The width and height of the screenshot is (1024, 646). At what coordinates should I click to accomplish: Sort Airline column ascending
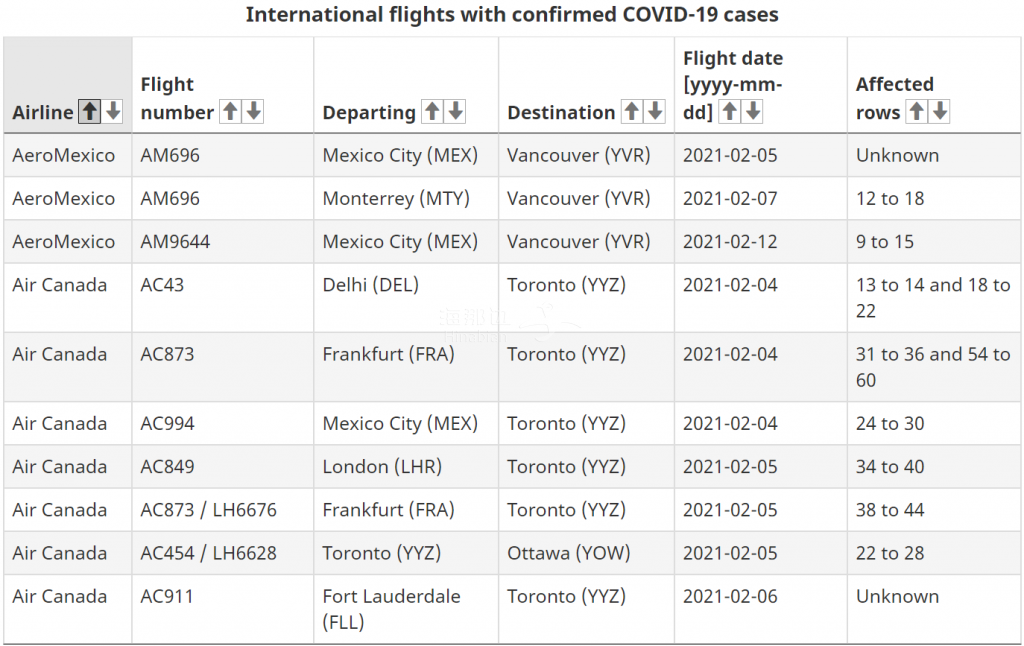[x=89, y=112]
